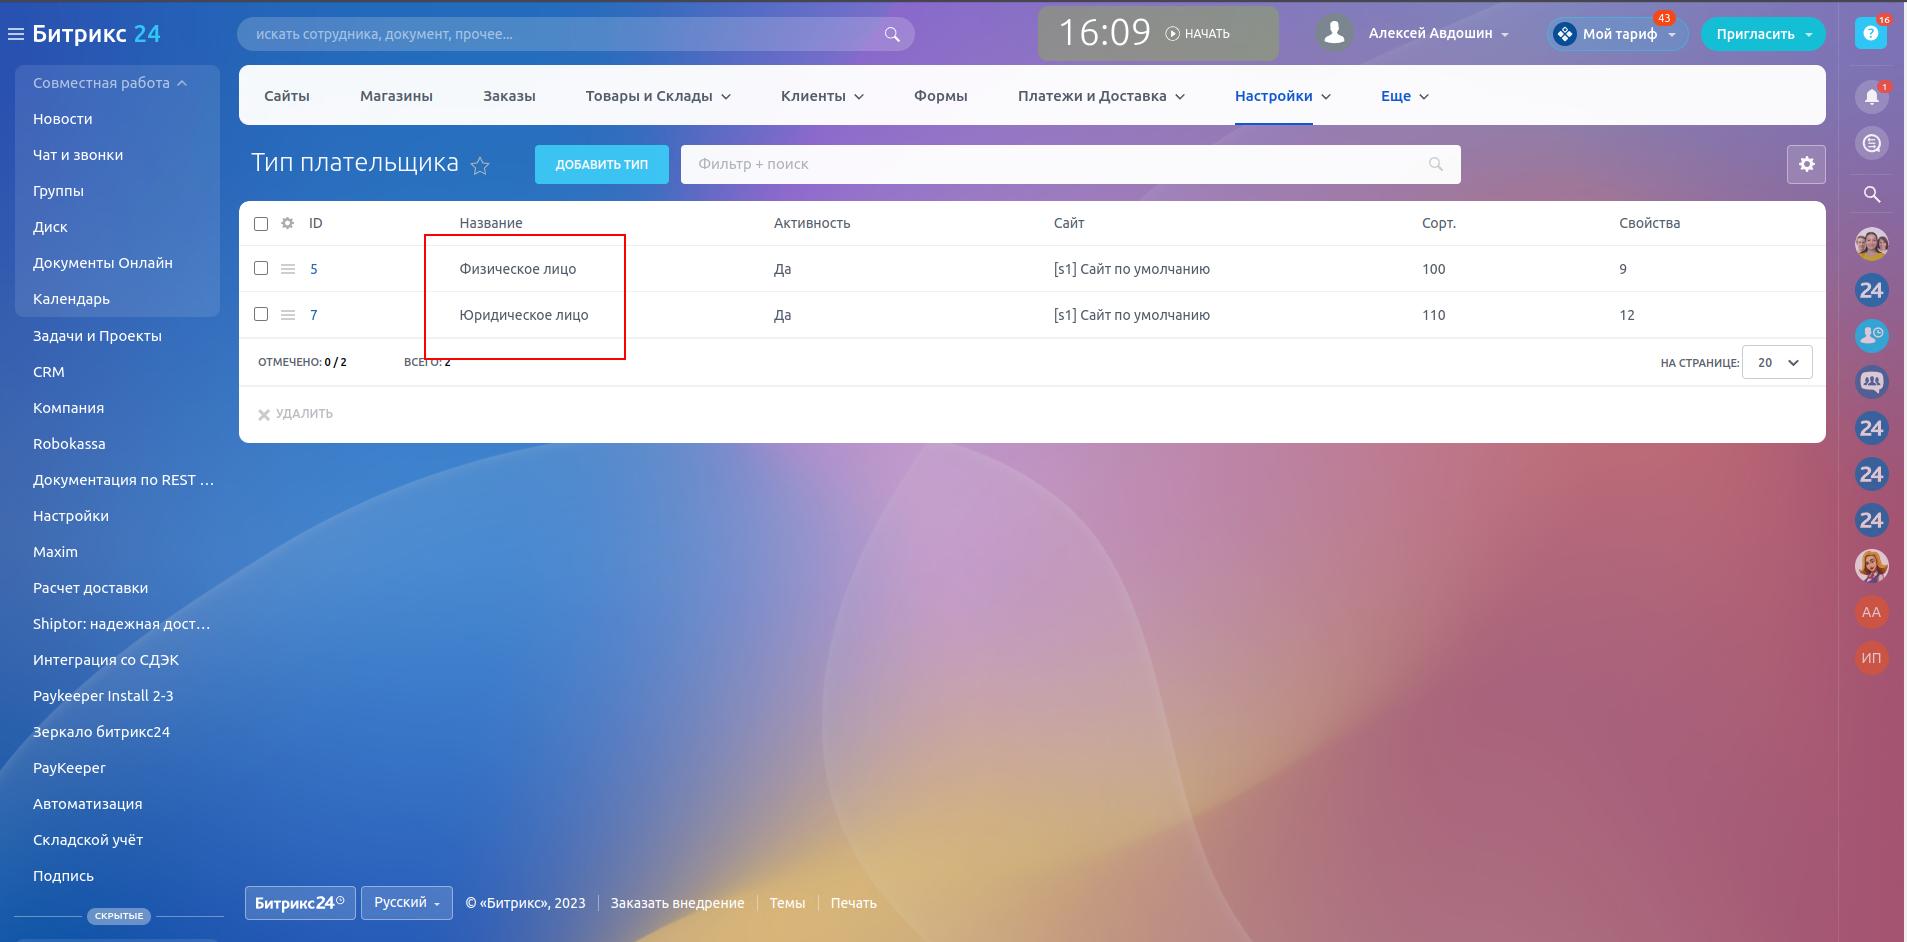Viewport: 1907px width, 942px height.
Task: Open the hamburger menu next to the Bitrix24 logo
Action: click(15, 34)
